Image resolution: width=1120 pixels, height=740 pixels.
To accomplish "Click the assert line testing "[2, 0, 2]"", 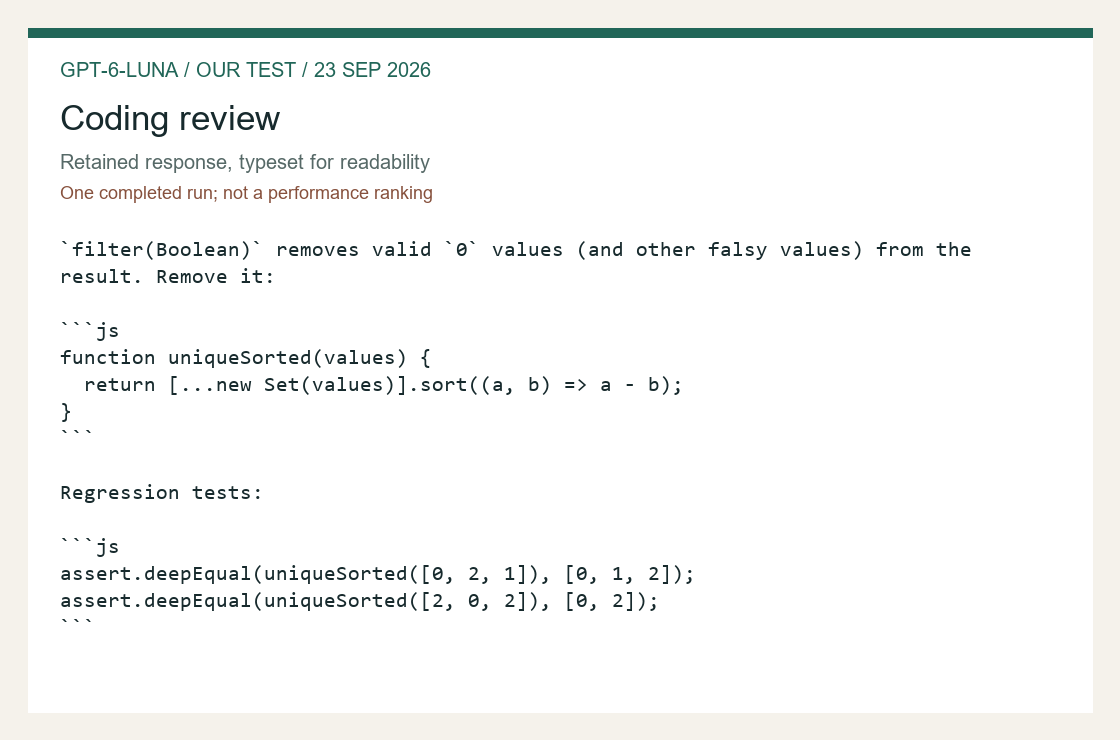I will (x=359, y=601).
